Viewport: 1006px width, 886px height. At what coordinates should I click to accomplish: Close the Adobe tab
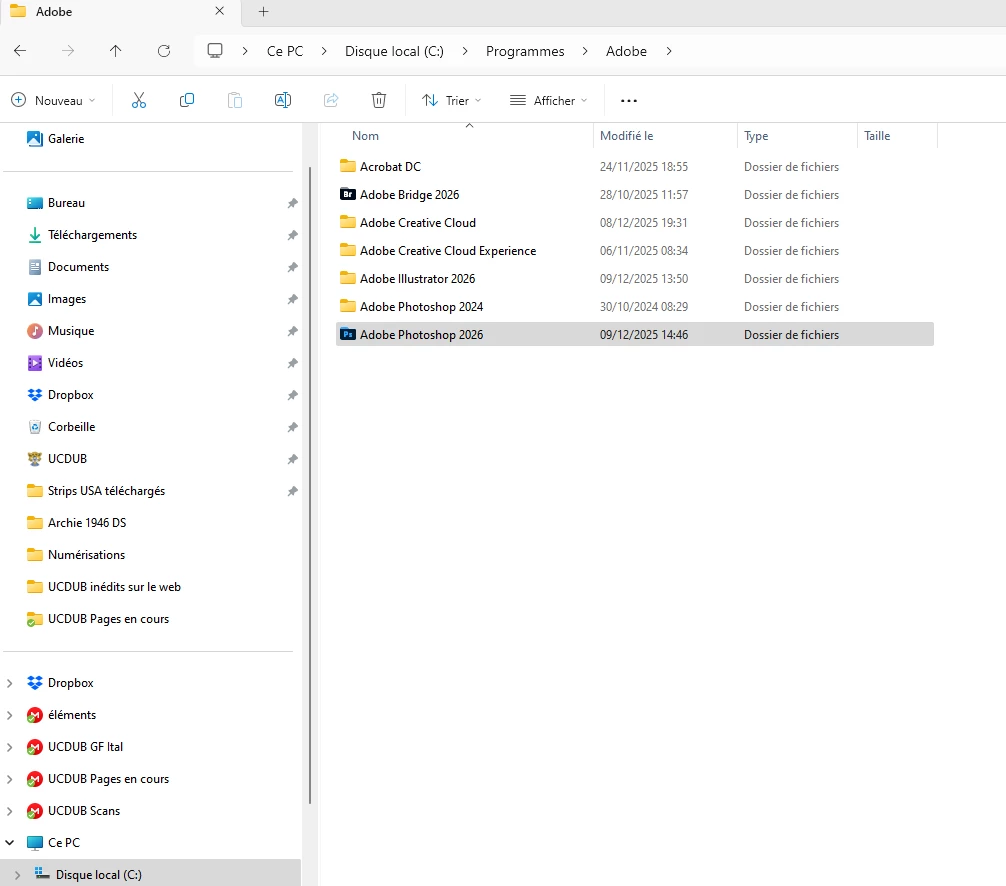219,11
